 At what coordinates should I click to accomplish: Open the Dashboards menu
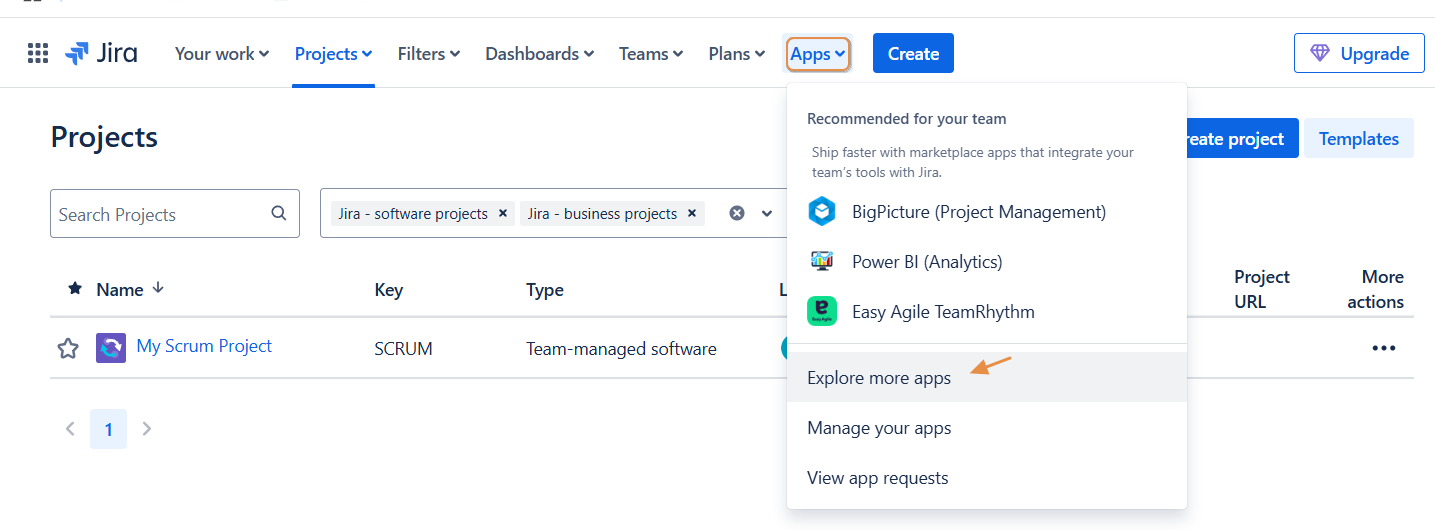click(540, 54)
